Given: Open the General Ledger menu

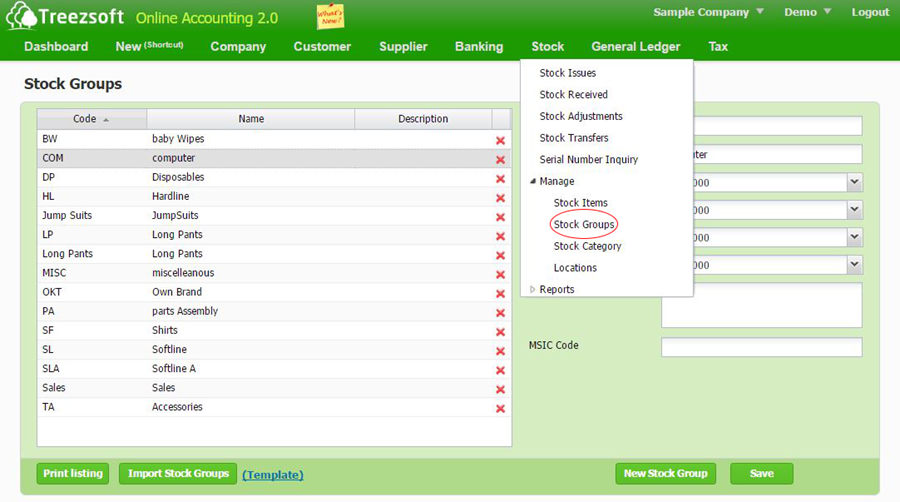Looking at the screenshot, I should (x=635, y=47).
